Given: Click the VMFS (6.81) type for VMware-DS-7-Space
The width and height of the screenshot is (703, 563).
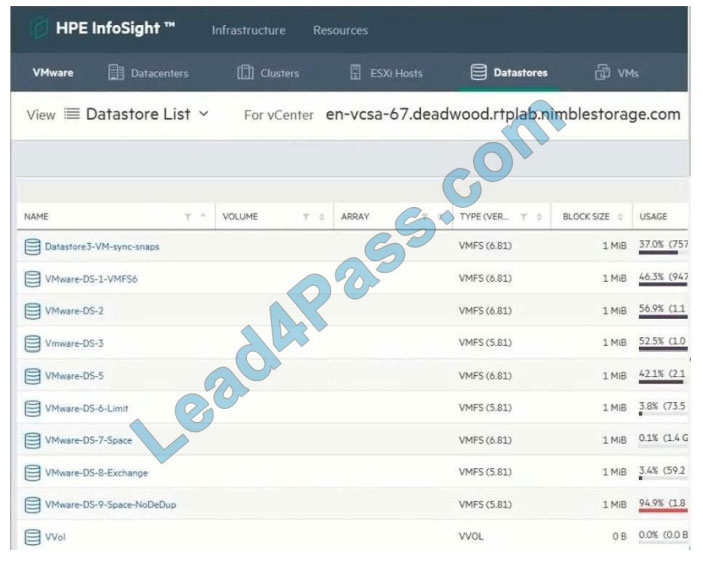Looking at the screenshot, I should point(485,440).
